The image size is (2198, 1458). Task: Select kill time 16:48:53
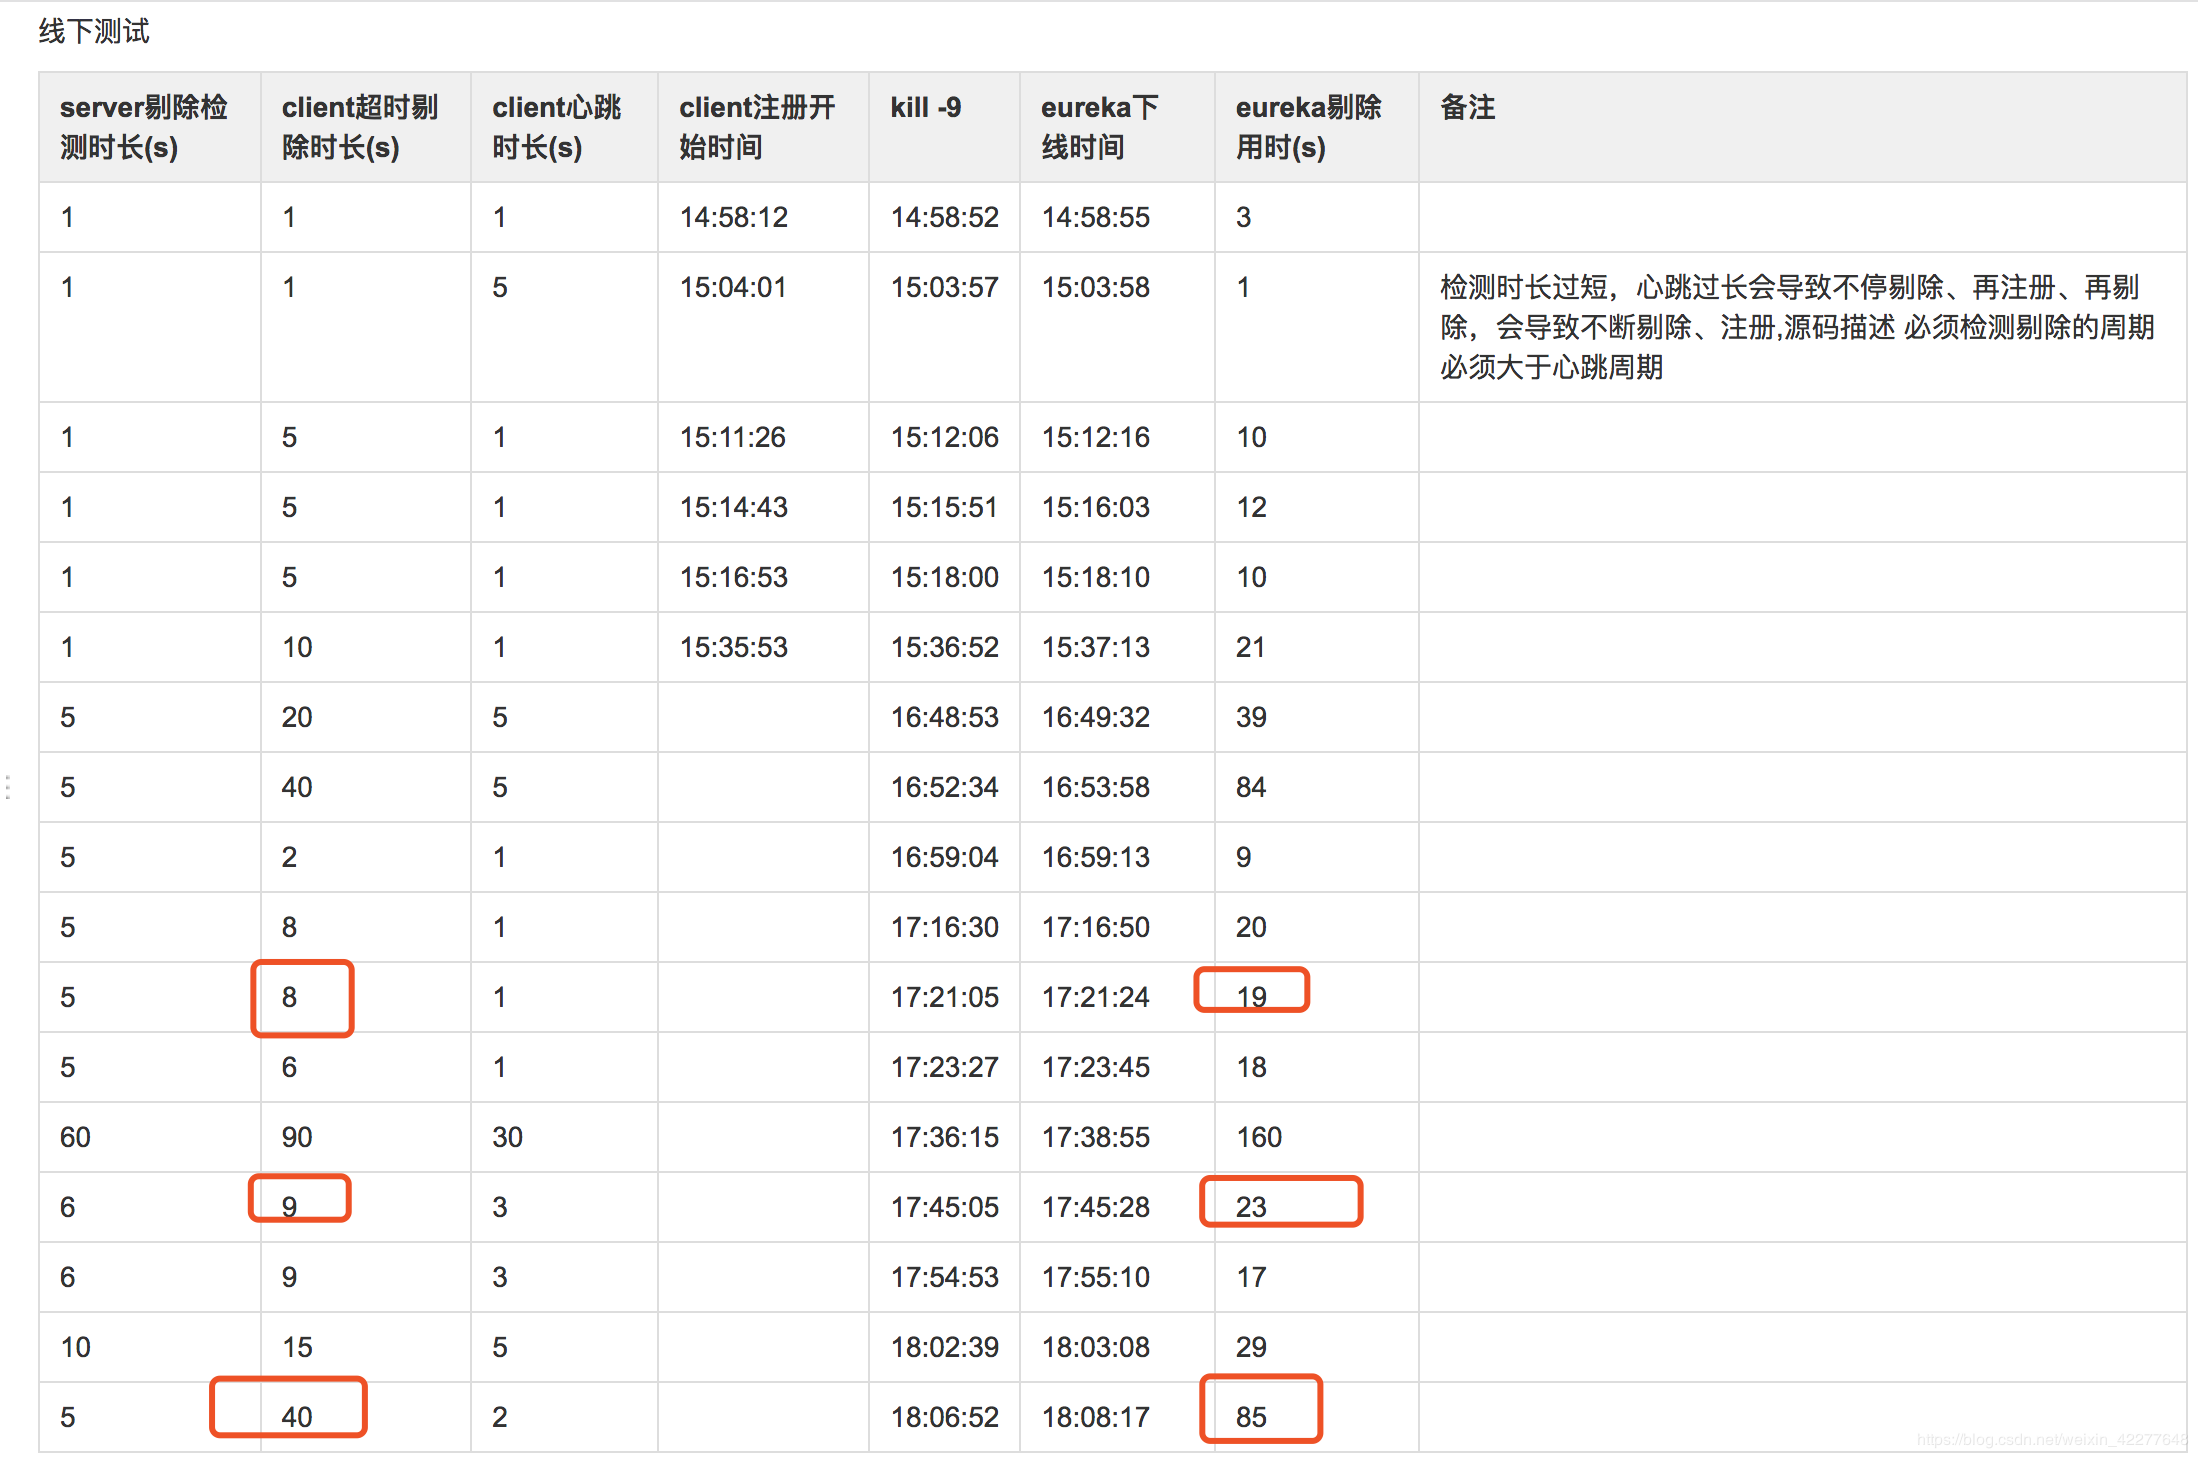pyautogui.click(x=945, y=717)
